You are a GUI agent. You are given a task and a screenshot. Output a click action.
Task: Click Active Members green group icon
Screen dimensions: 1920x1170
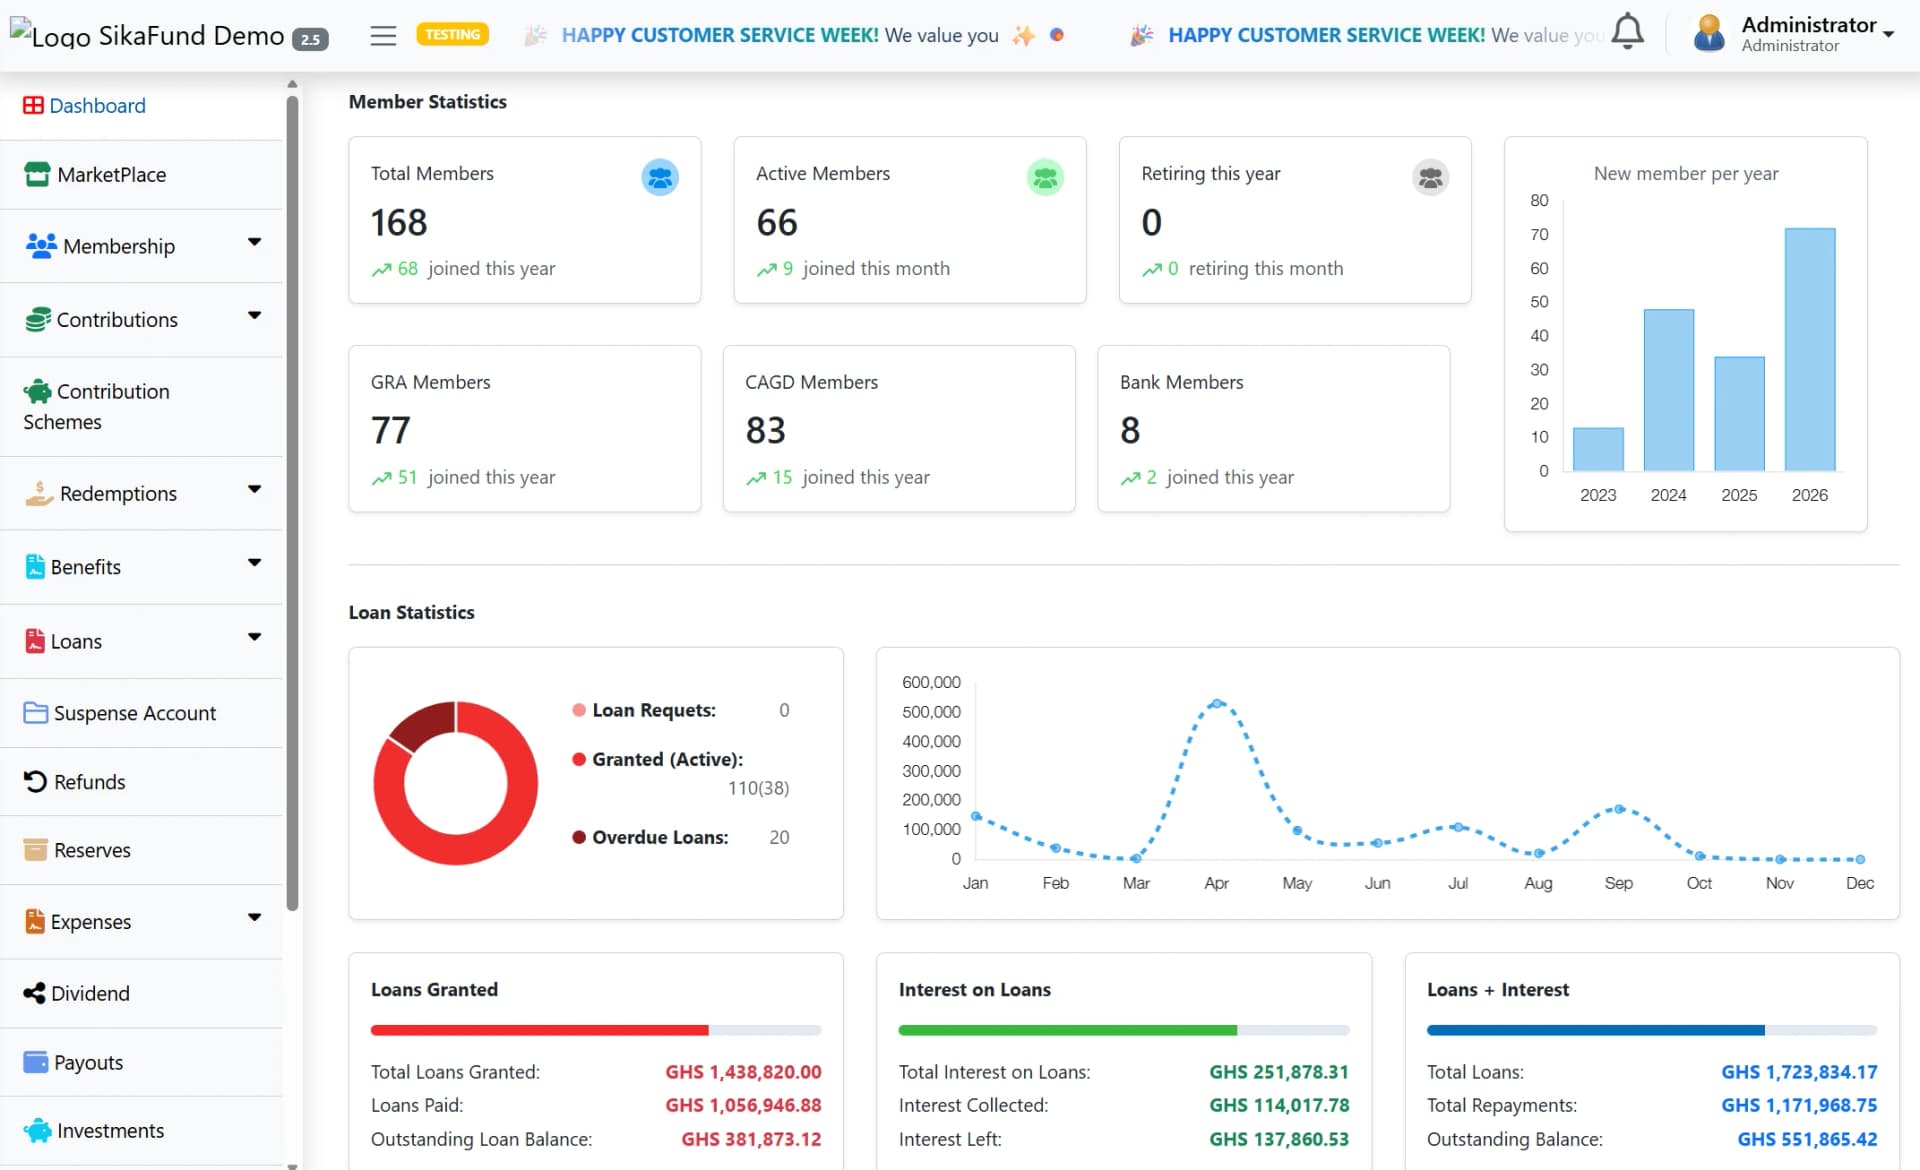[1045, 178]
